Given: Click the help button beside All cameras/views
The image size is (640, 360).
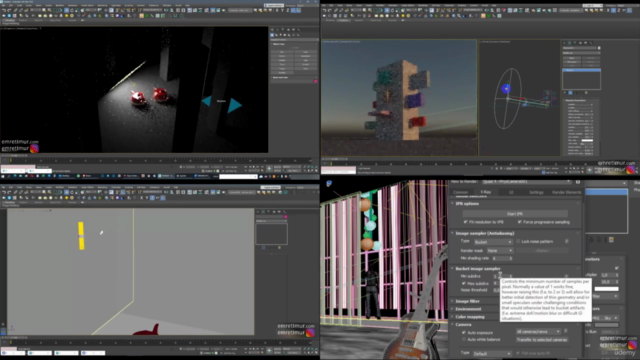Looking at the screenshot, I should point(566,331).
